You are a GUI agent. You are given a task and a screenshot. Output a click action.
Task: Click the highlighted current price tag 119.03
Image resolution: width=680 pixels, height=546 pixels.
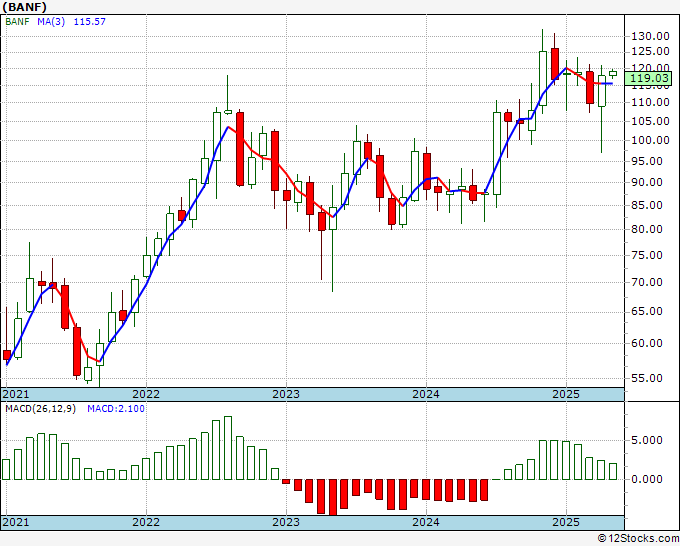(649, 78)
